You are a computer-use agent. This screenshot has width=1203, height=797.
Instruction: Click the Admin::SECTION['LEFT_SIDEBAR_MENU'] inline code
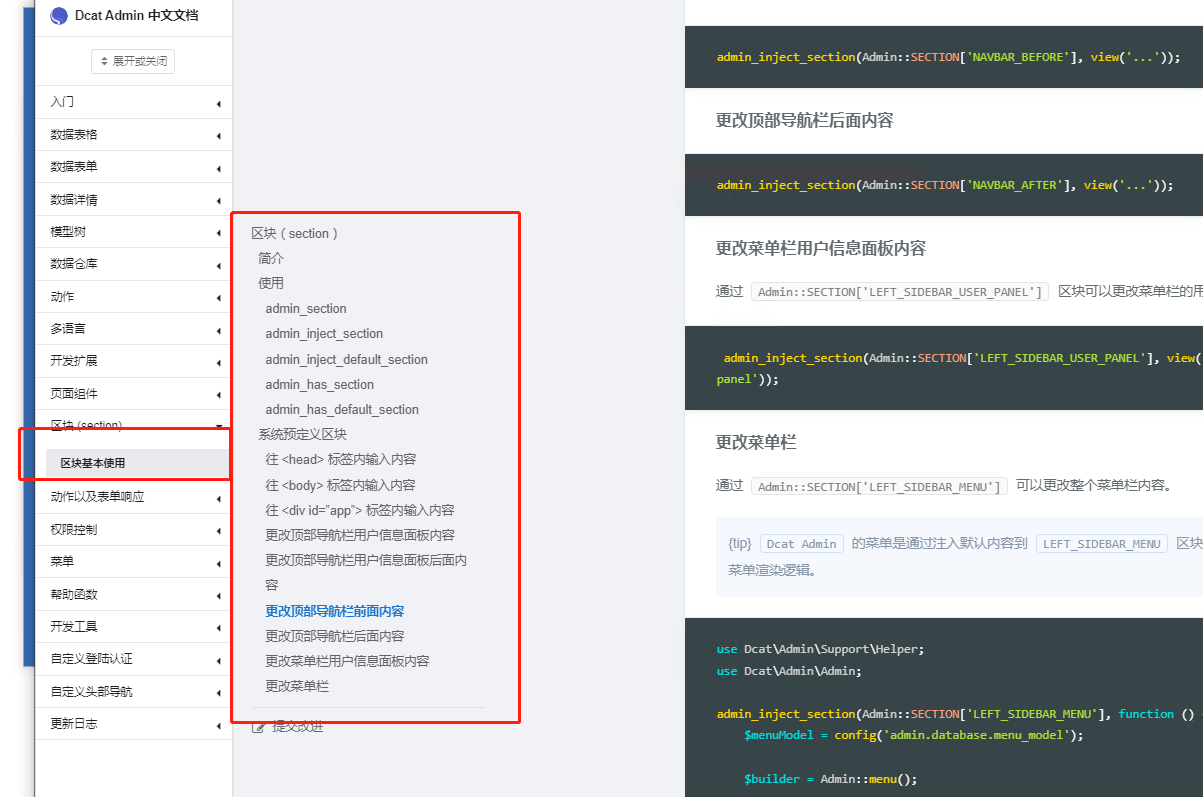point(880,486)
